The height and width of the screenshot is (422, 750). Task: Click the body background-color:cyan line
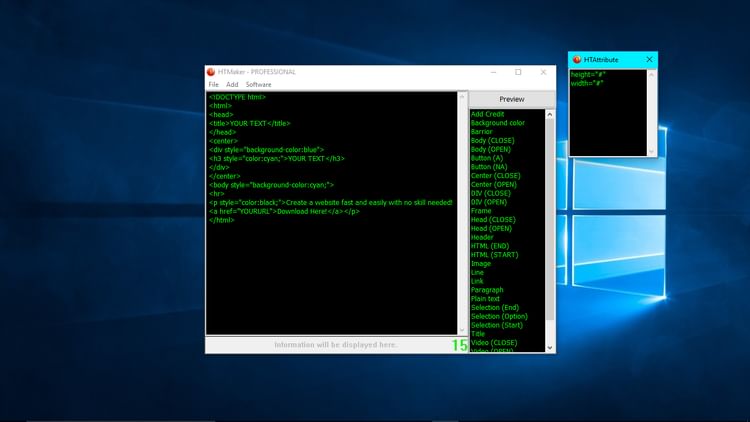coord(271,185)
